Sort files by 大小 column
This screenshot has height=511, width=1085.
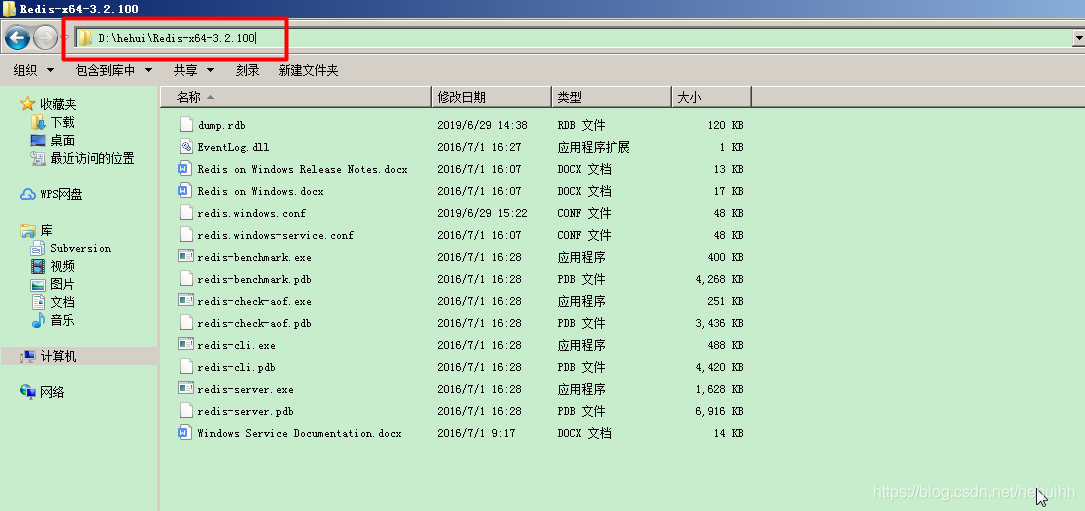pos(711,98)
